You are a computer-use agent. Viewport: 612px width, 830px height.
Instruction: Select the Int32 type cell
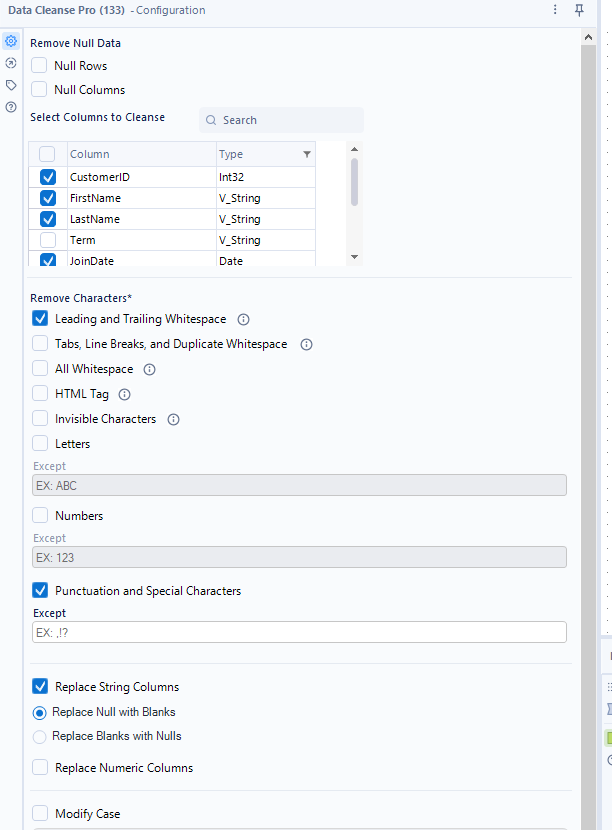(x=266, y=177)
